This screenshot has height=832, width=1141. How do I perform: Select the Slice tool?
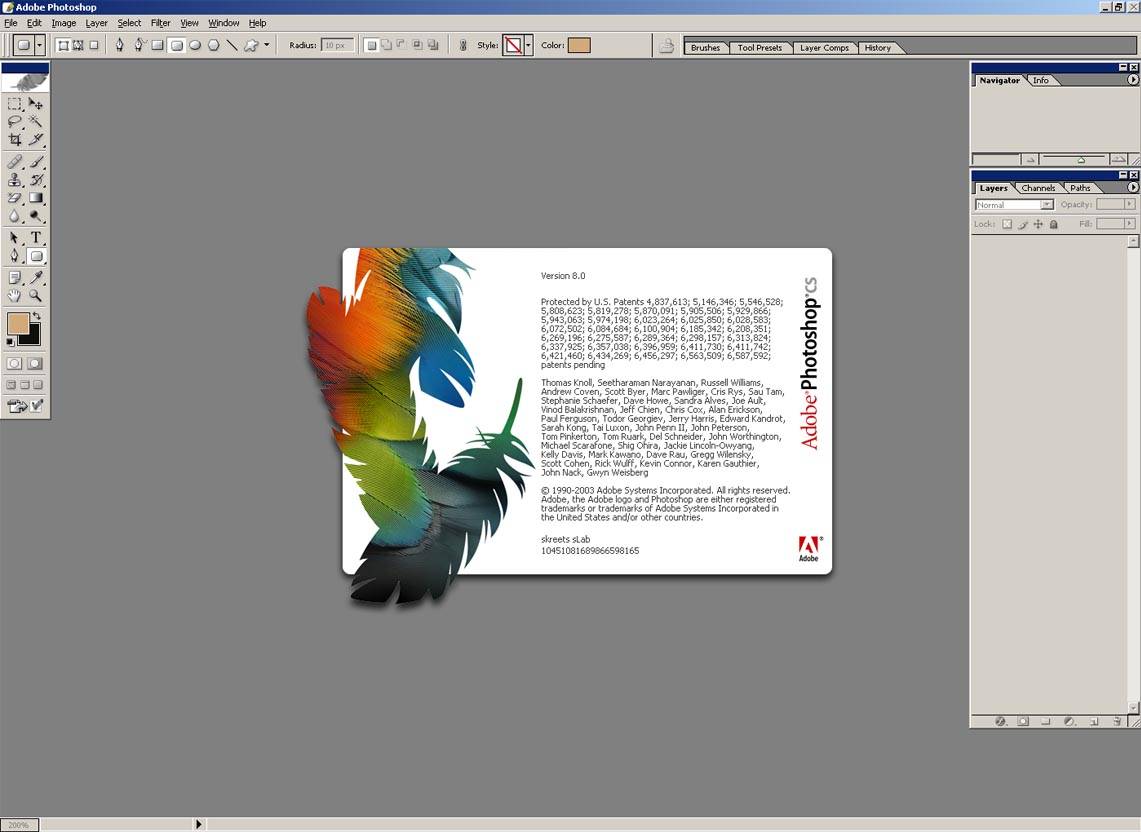(x=36, y=139)
